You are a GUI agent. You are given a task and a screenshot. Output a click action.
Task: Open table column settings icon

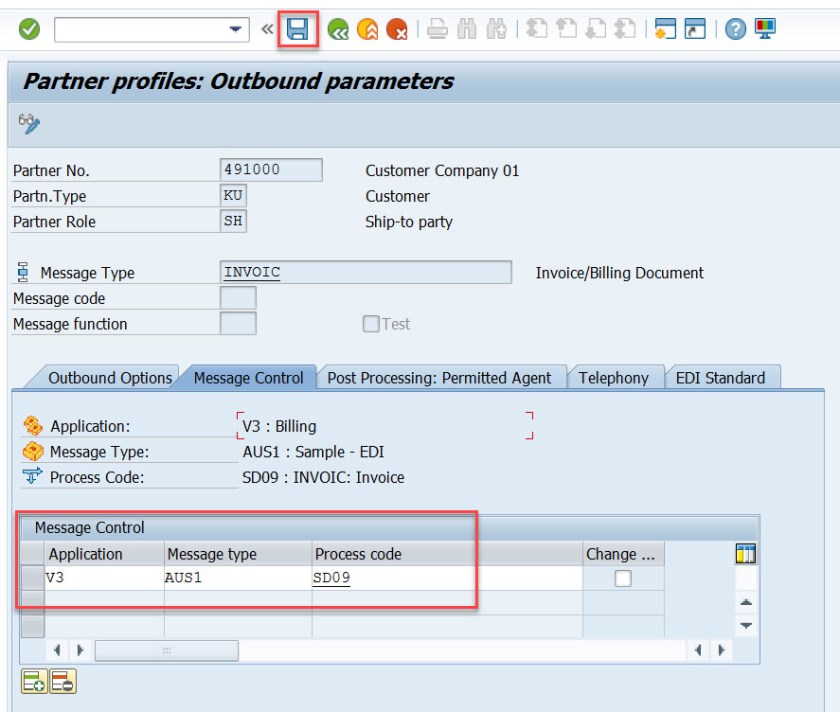pyautogui.click(x=746, y=553)
